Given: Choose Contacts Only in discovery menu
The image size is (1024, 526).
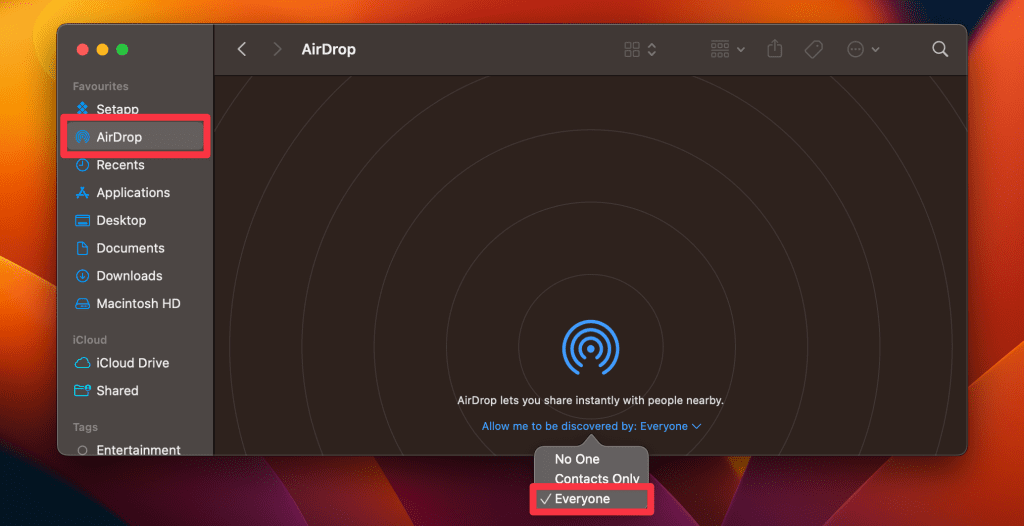Looking at the screenshot, I should point(597,479).
